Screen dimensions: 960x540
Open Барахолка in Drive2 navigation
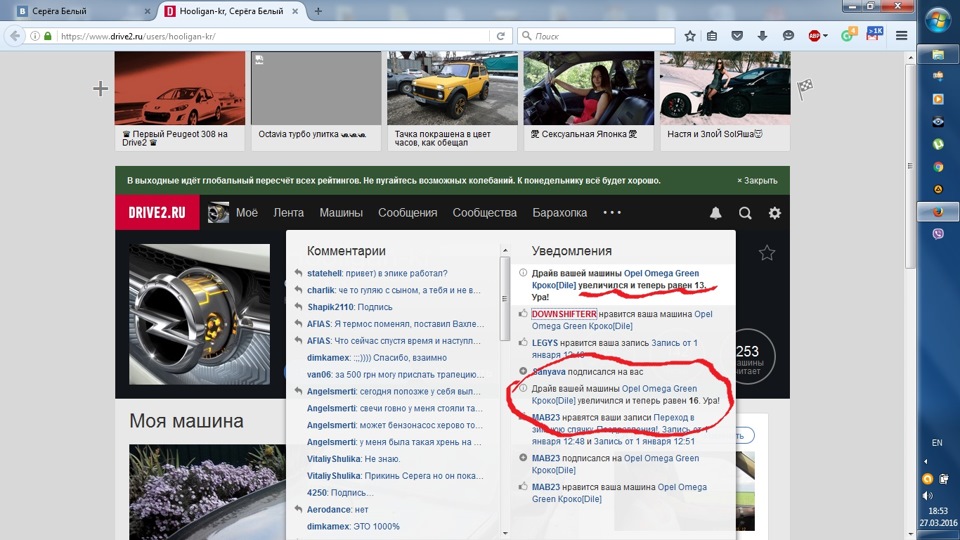coord(560,212)
